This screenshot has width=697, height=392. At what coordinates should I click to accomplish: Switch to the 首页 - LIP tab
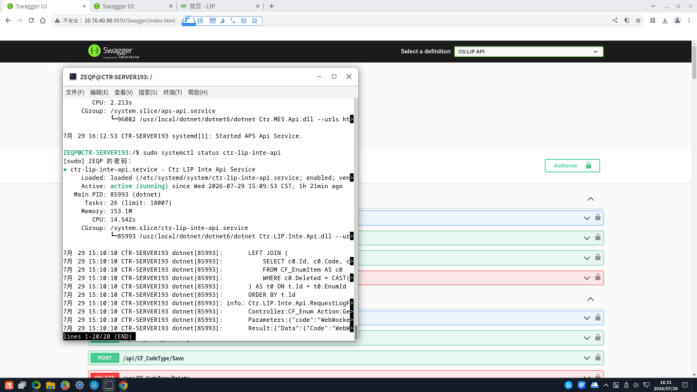(x=220, y=6)
